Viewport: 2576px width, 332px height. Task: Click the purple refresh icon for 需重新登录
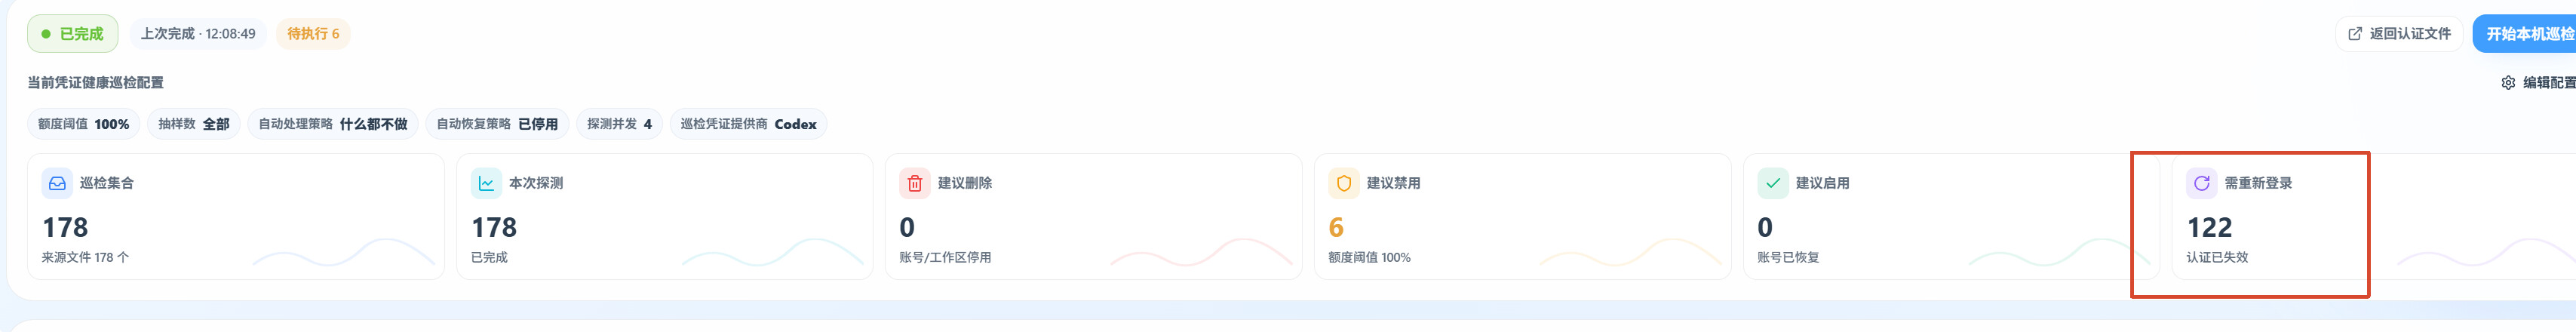2202,184
